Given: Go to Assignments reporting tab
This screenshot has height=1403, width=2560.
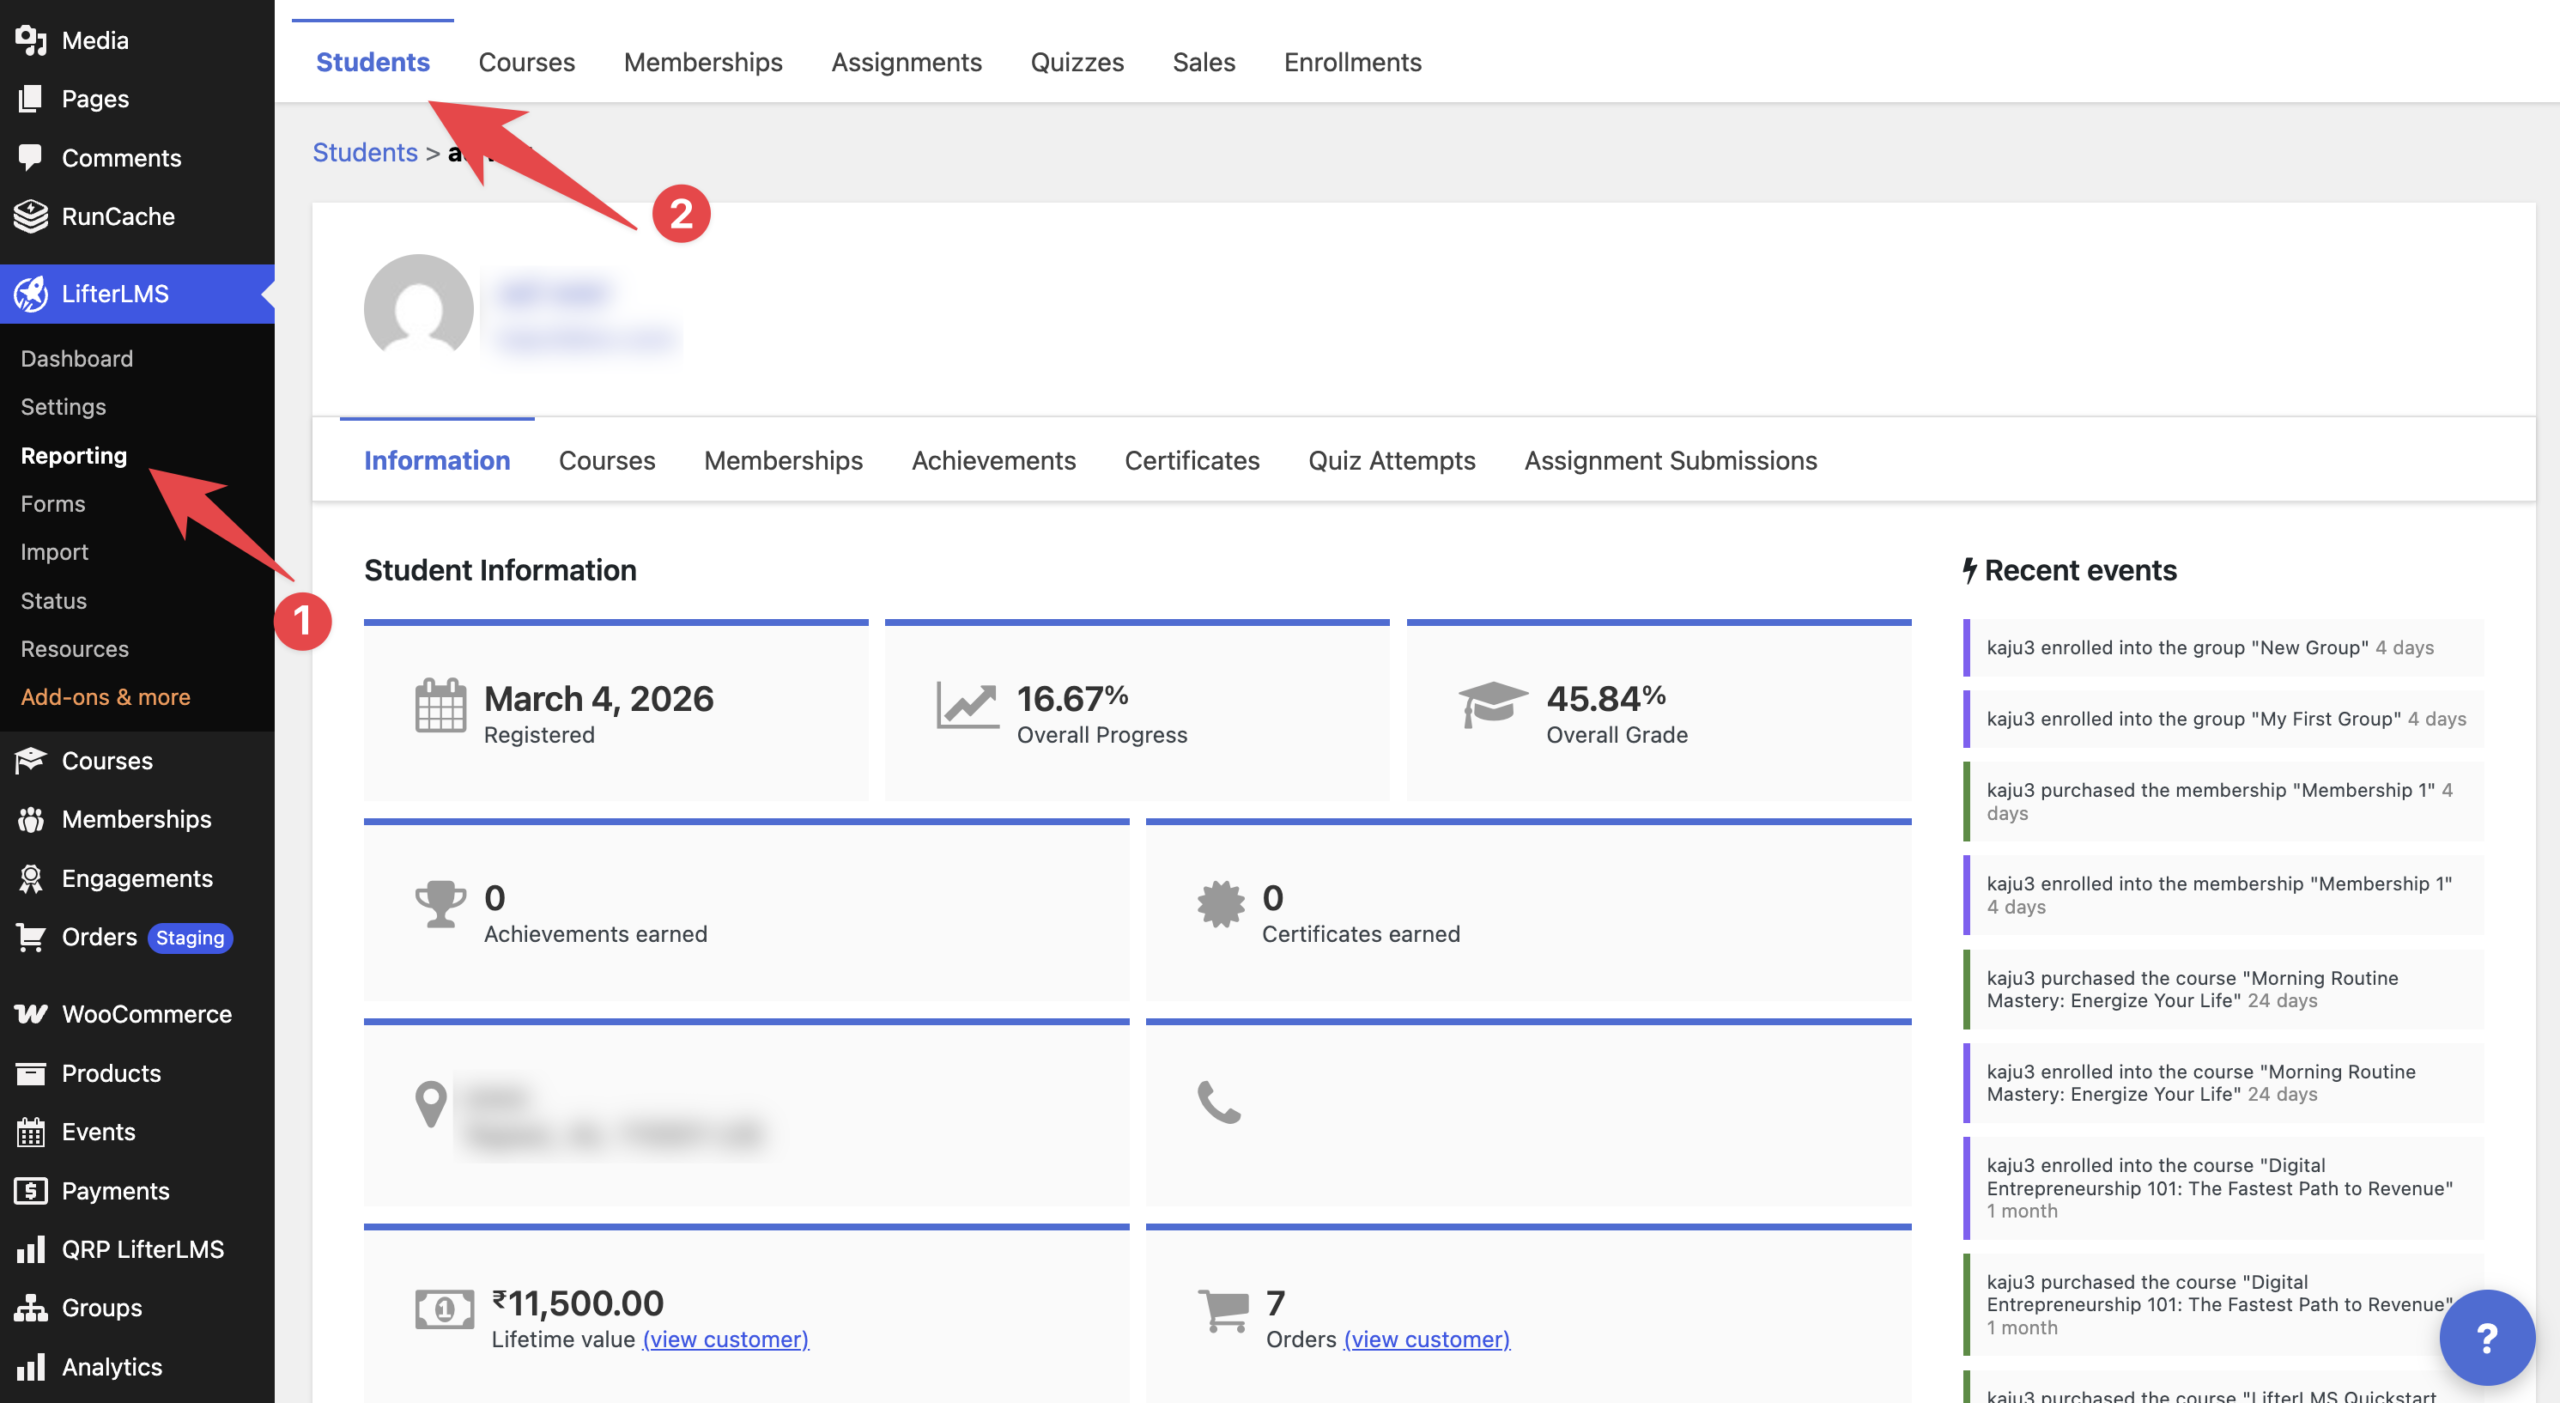Looking at the screenshot, I should coord(906,62).
